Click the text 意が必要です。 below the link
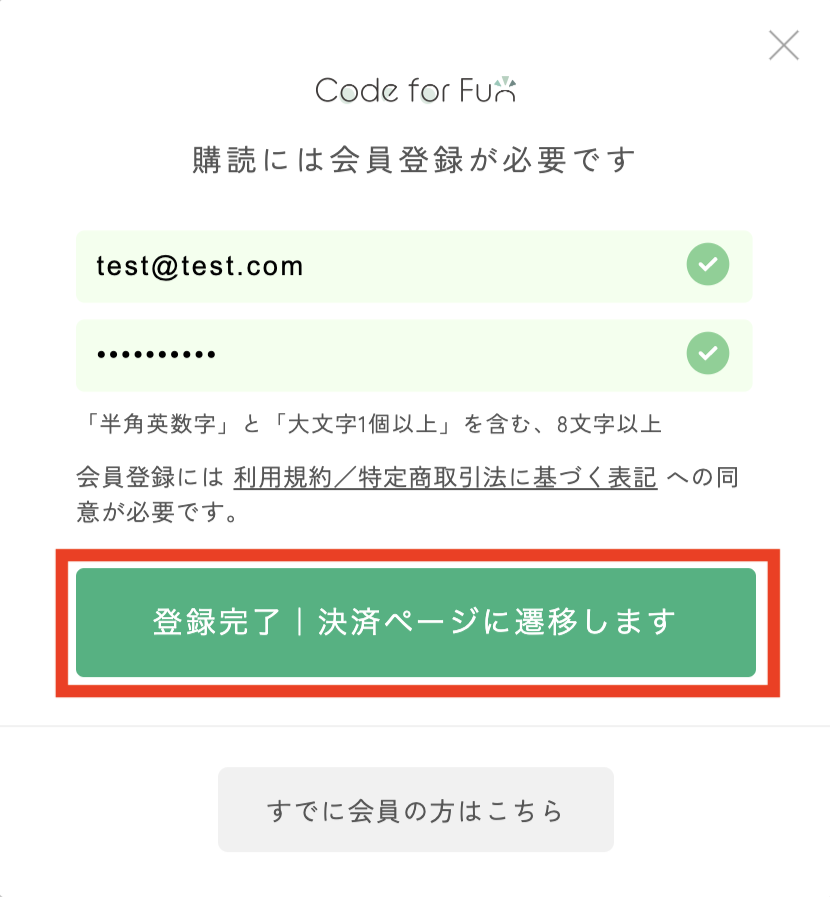The height and width of the screenshot is (897, 830). (157, 512)
